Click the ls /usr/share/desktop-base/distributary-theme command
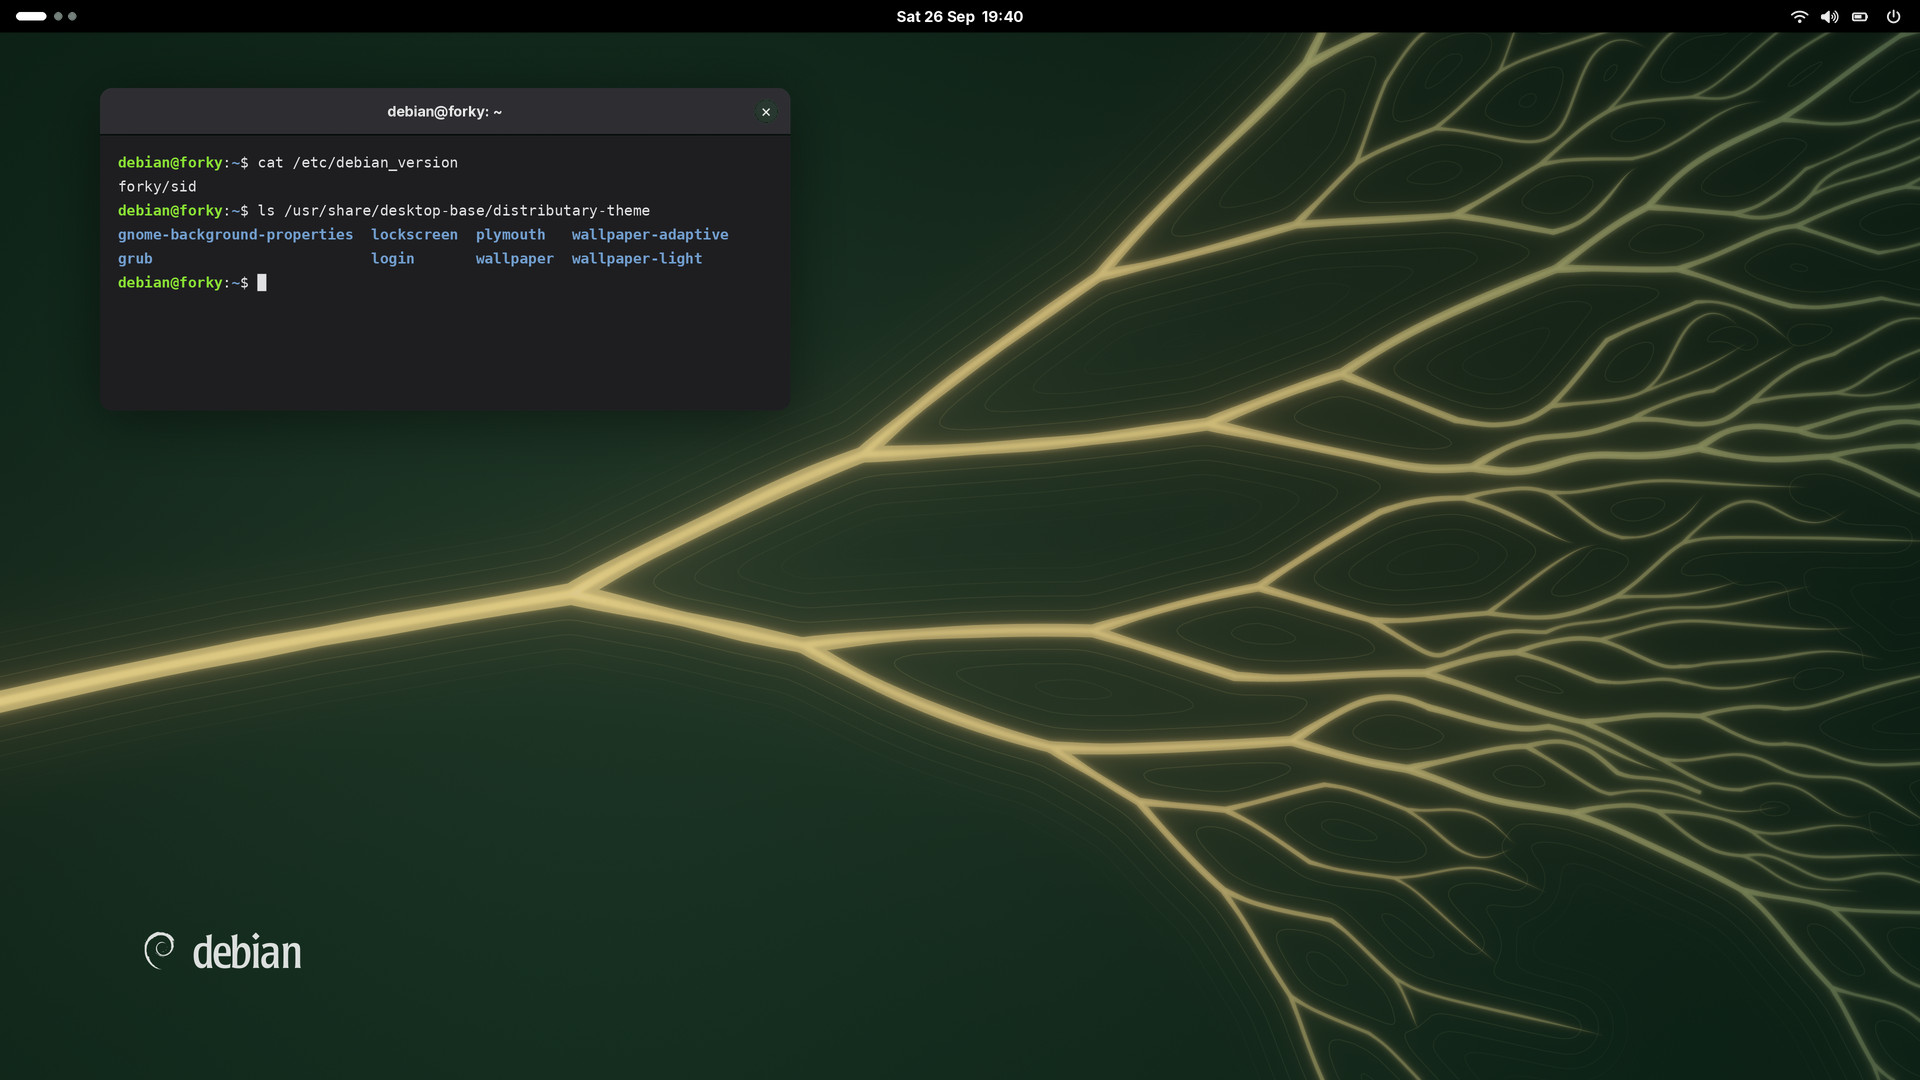This screenshot has width=1920, height=1080. 454,211
